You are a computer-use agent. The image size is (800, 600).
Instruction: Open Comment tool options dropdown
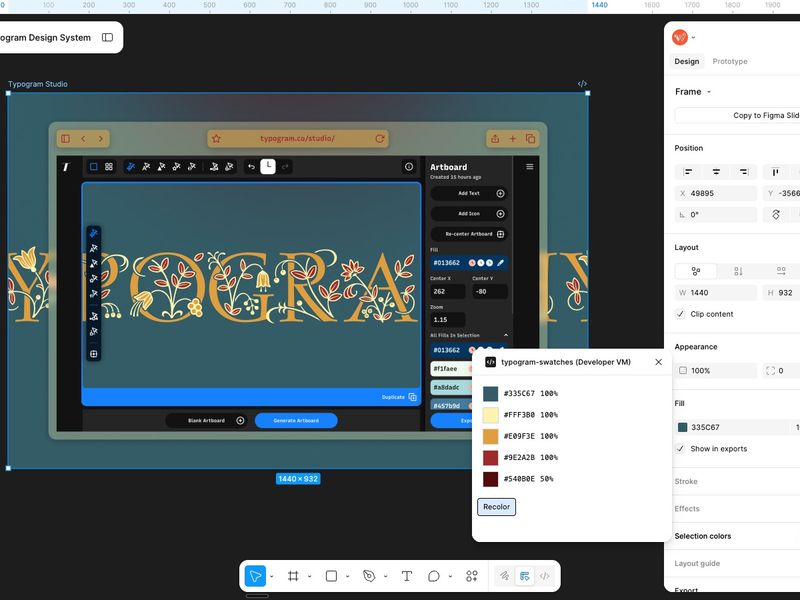point(450,577)
